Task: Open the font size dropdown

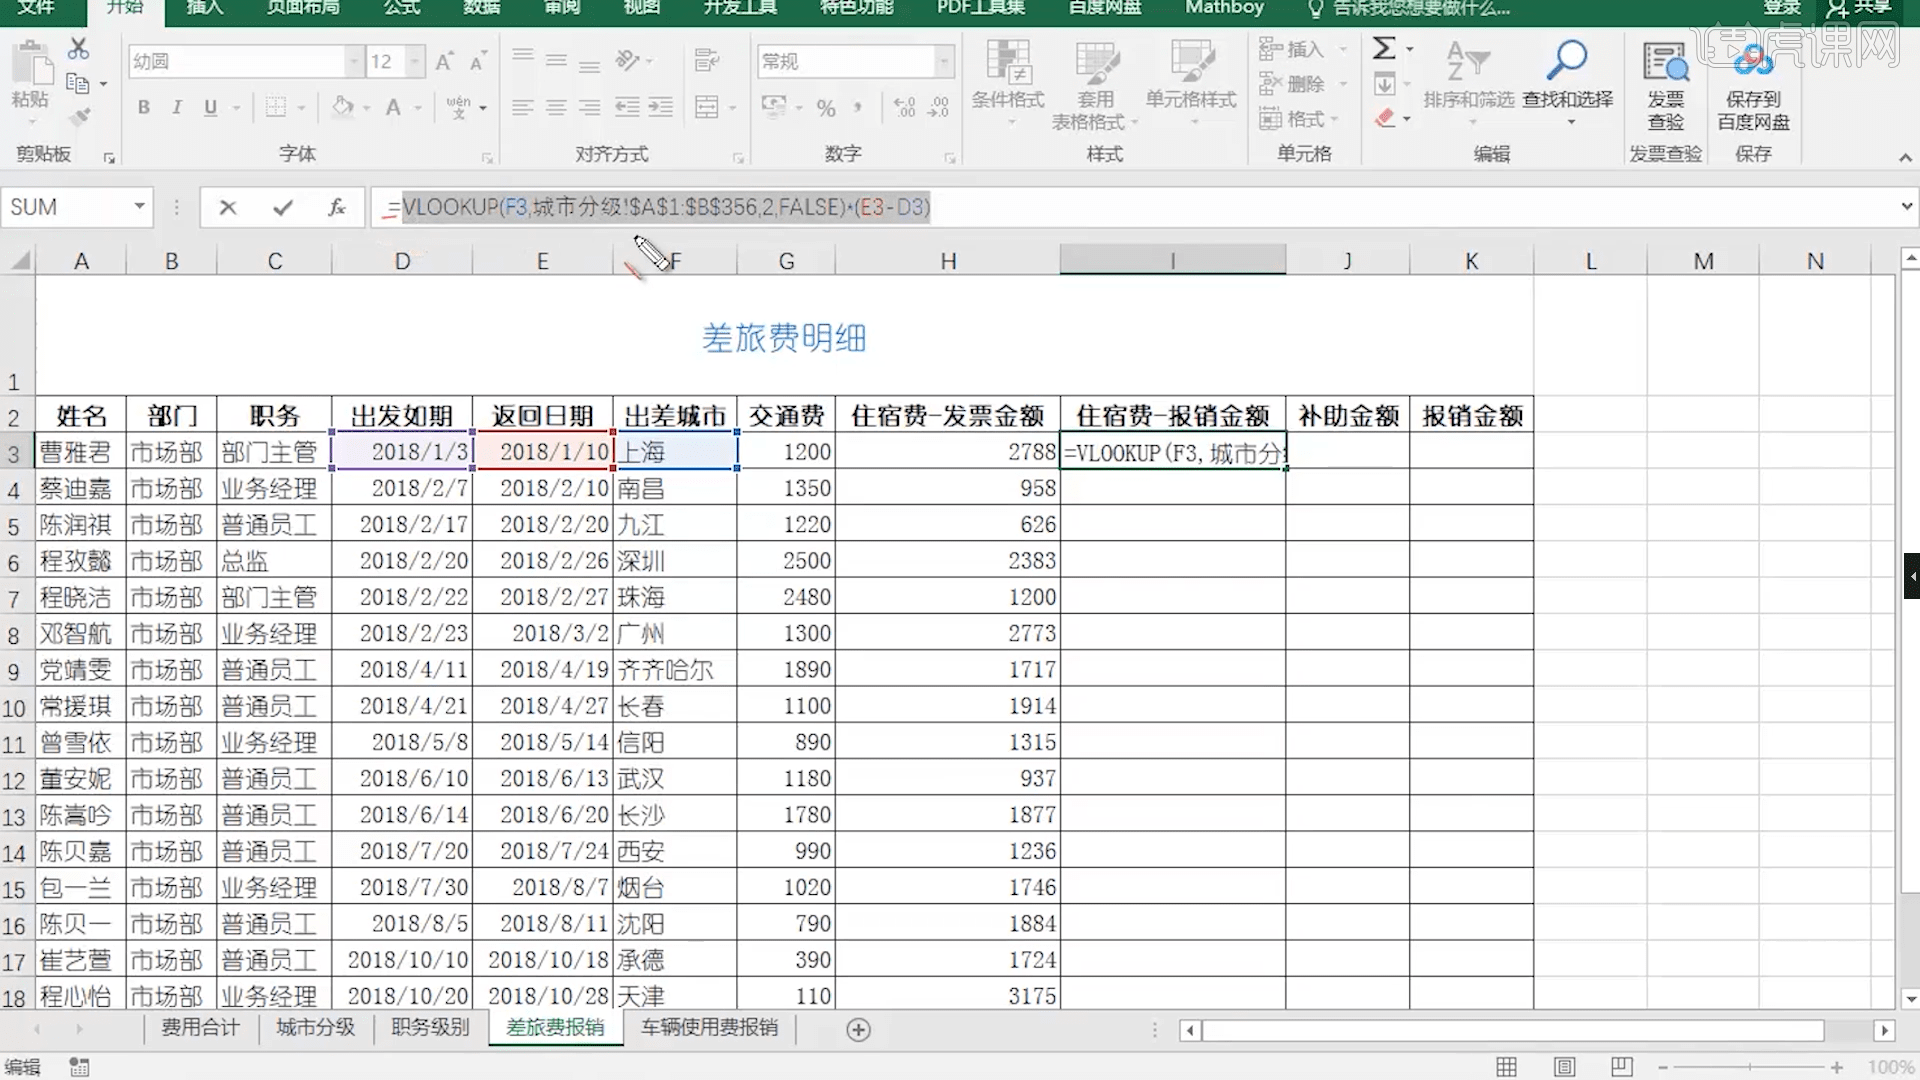Action: click(x=415, y=61)
